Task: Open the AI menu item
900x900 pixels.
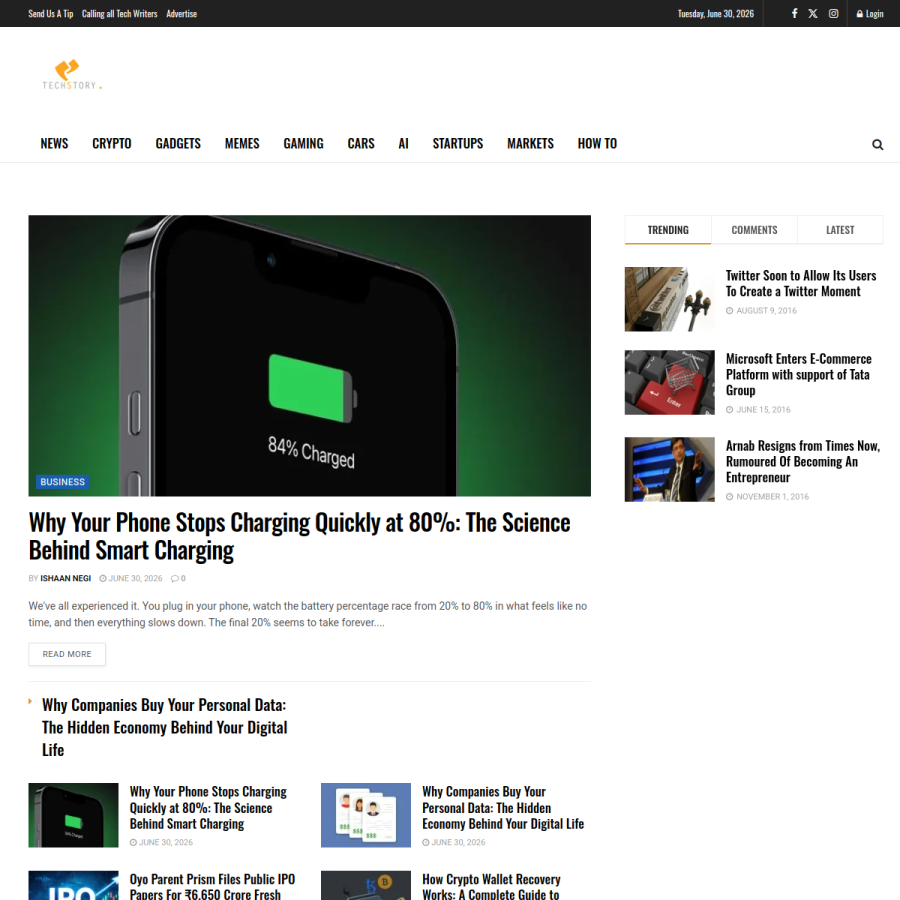Action: click(404, 143)
